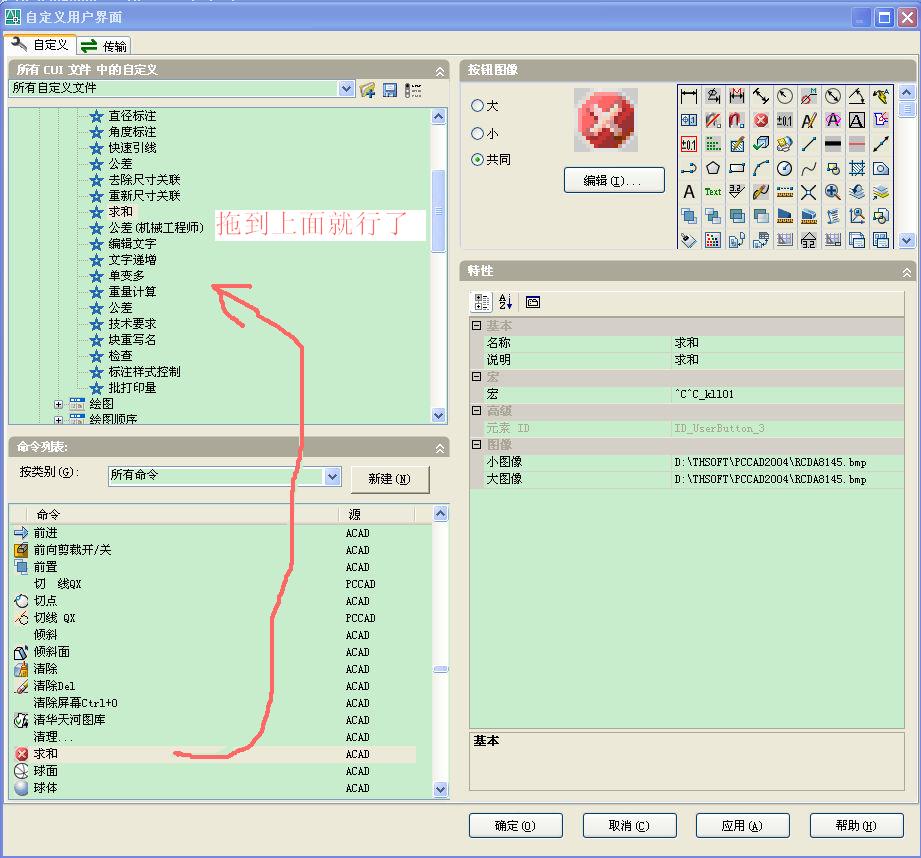Select the red-bordered ±0.1 tolerance icon
Screen dimensions: 921x858
pos(689,144)
